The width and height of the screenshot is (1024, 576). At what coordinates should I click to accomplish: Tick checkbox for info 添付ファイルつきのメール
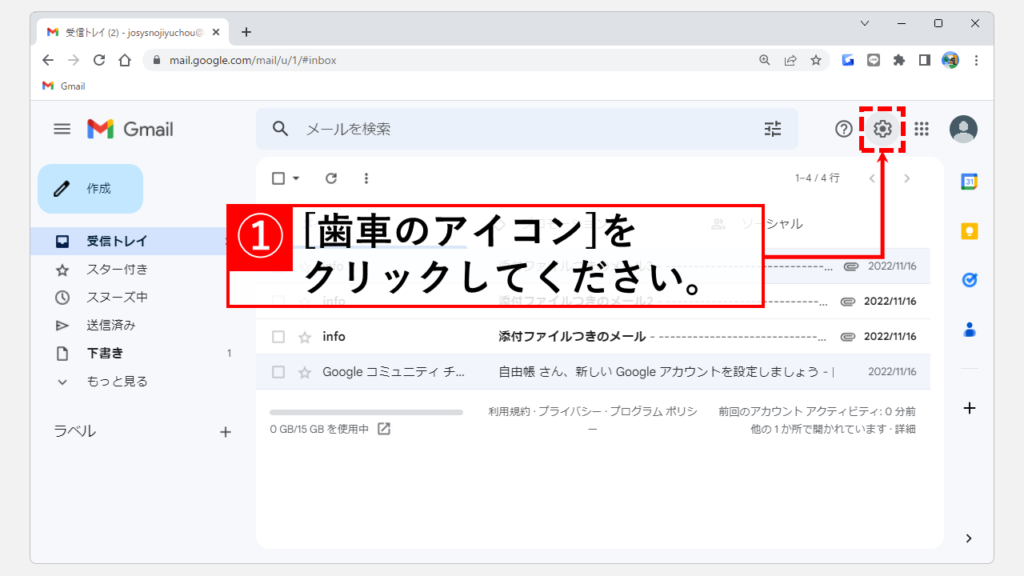tap(279, 337)
